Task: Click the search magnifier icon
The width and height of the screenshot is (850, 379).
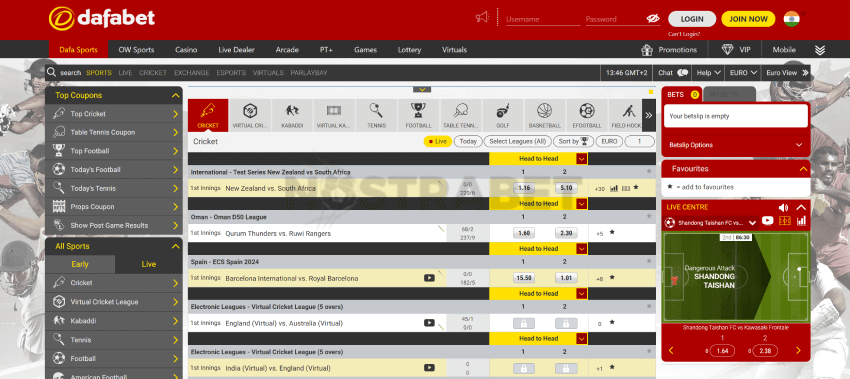Action: [51, 72]
